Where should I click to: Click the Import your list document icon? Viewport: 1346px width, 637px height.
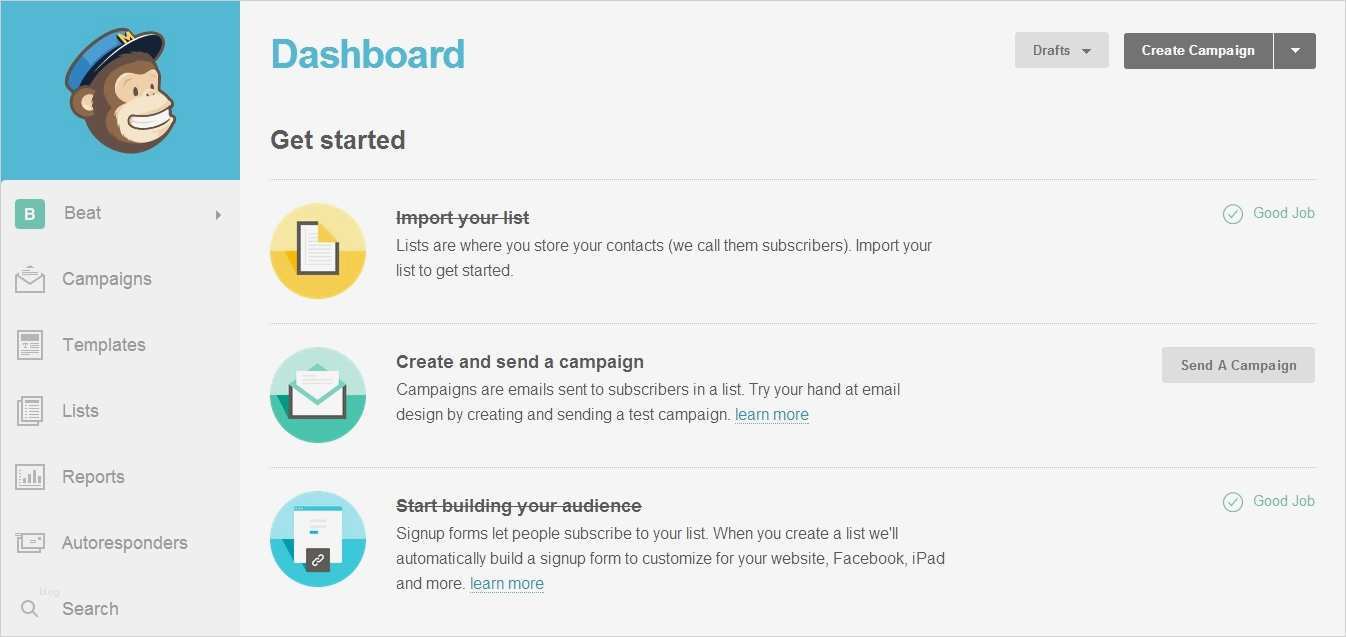click(x=317, y=249)
